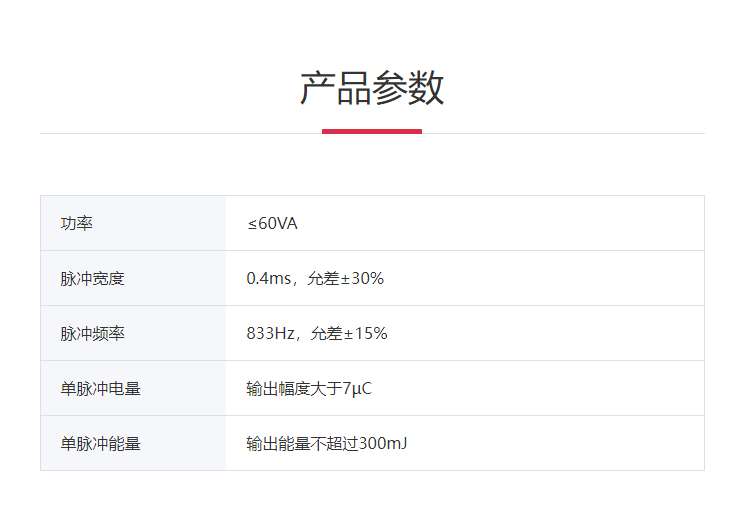Viewport: 739px width, 520px height.
Task: Click gray divider line left of red bar
Action: point(180,133)
